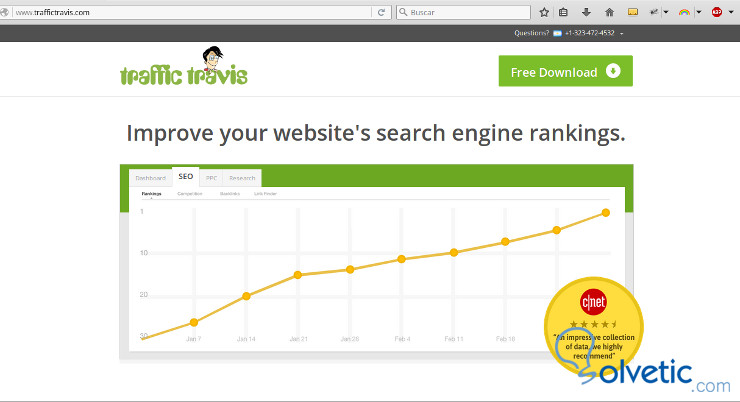
Task: Click the download arrow inside Free Download button
Action: (x=613, y=71)
